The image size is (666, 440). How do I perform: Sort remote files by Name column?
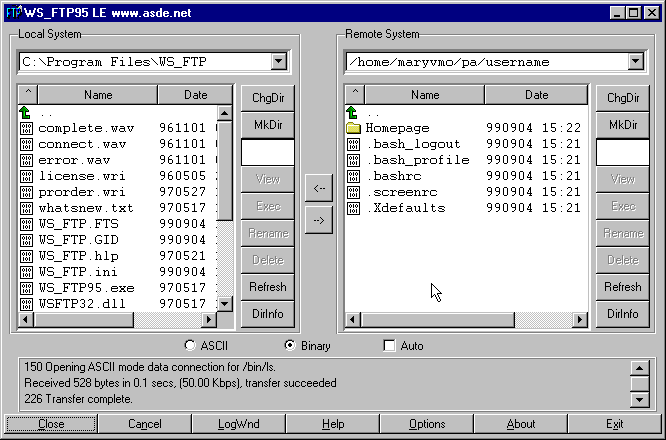click(x=425, y=94)
